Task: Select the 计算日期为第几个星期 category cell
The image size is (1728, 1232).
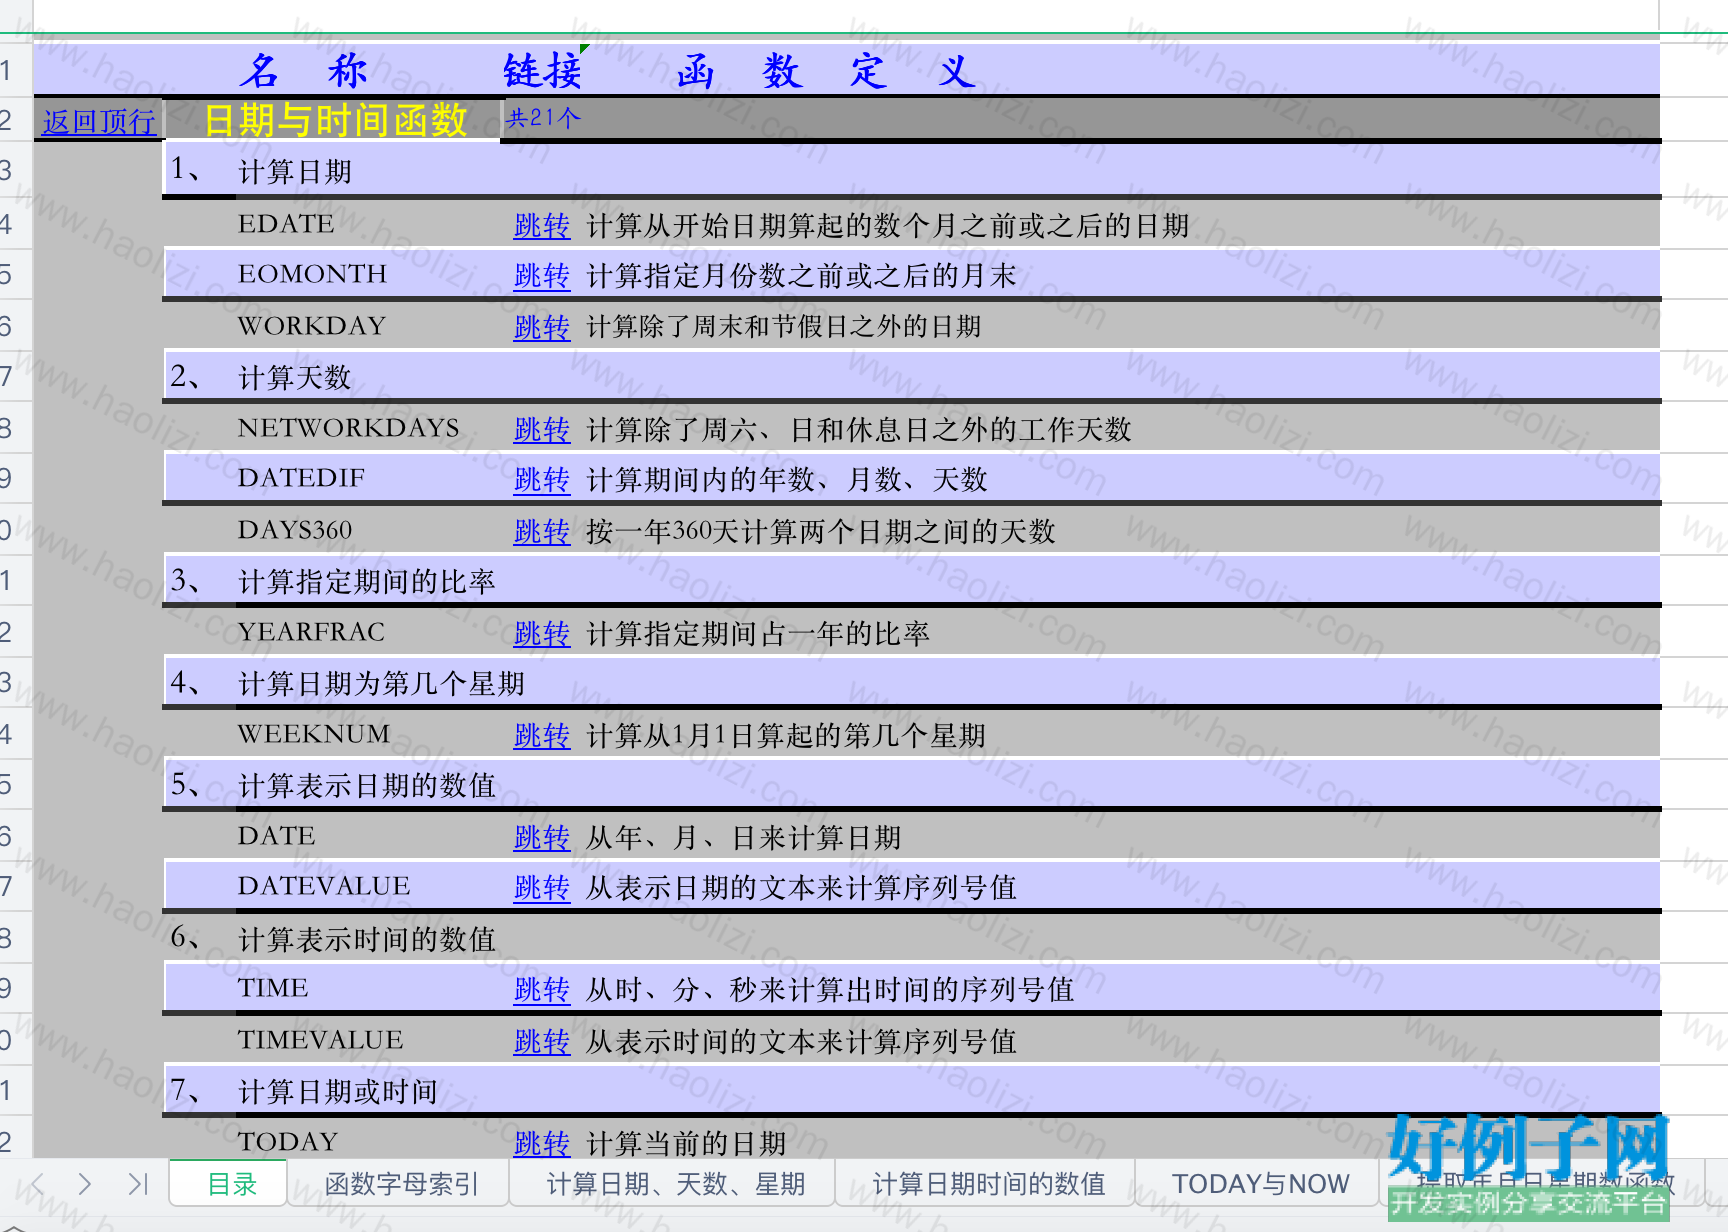Action: tap(381, 684)
